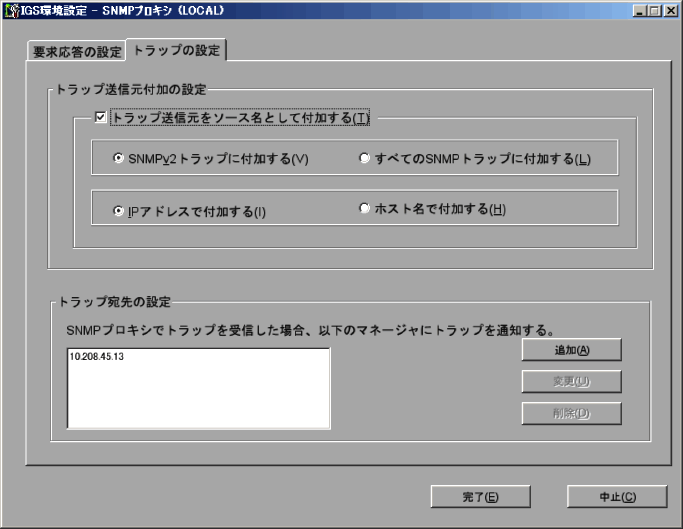This screenshot has width=683, height=529.
Task: Click empty area of trap destination listbox
Action: (x=199, y=397)
